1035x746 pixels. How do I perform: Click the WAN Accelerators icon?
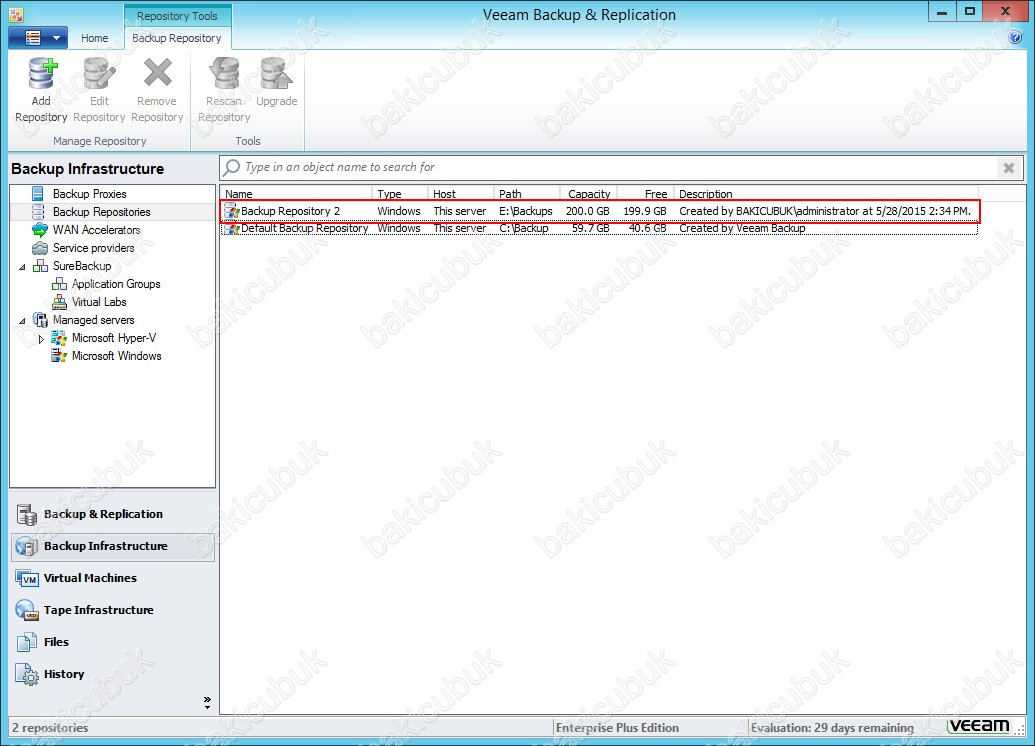click(40, 230)
